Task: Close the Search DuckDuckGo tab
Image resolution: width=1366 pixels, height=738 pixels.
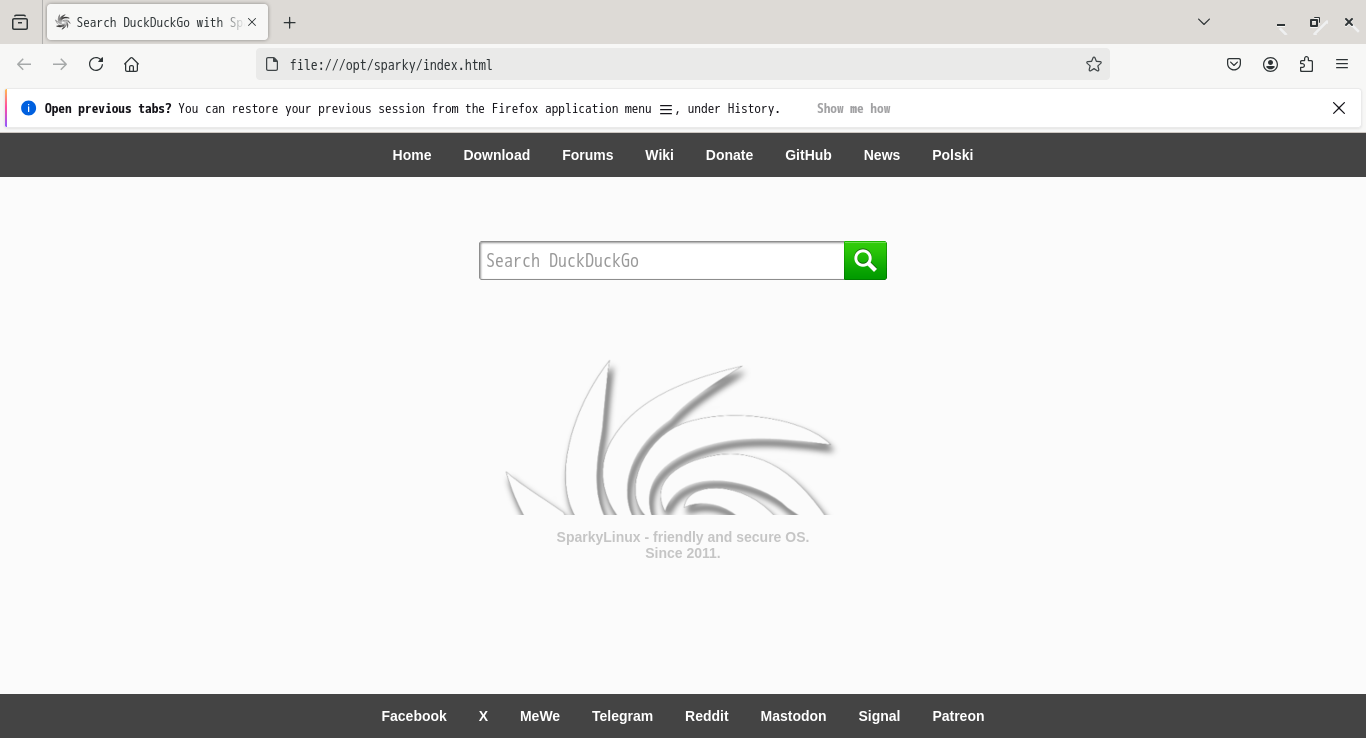Action: click(251, 22)
